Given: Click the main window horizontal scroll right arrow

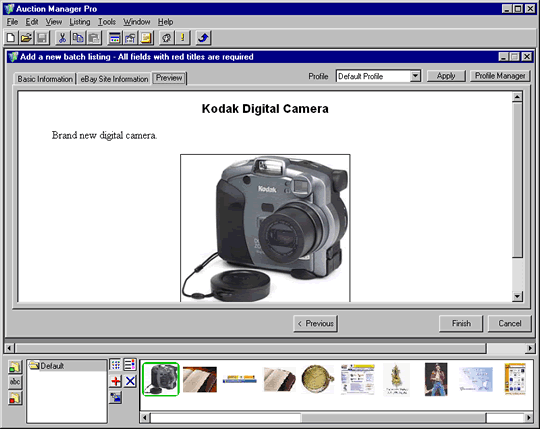Looking at the screenshot, I should 530,348.
